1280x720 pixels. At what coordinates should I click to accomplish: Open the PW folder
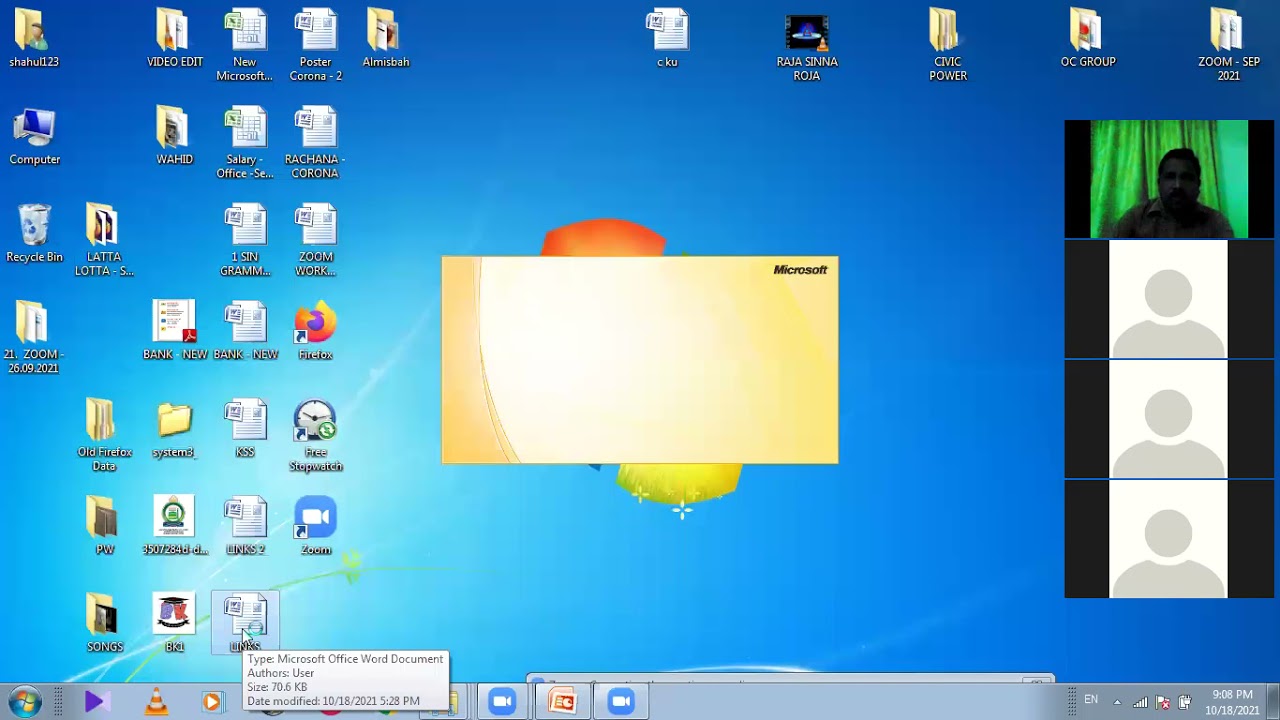pos(103,527)
